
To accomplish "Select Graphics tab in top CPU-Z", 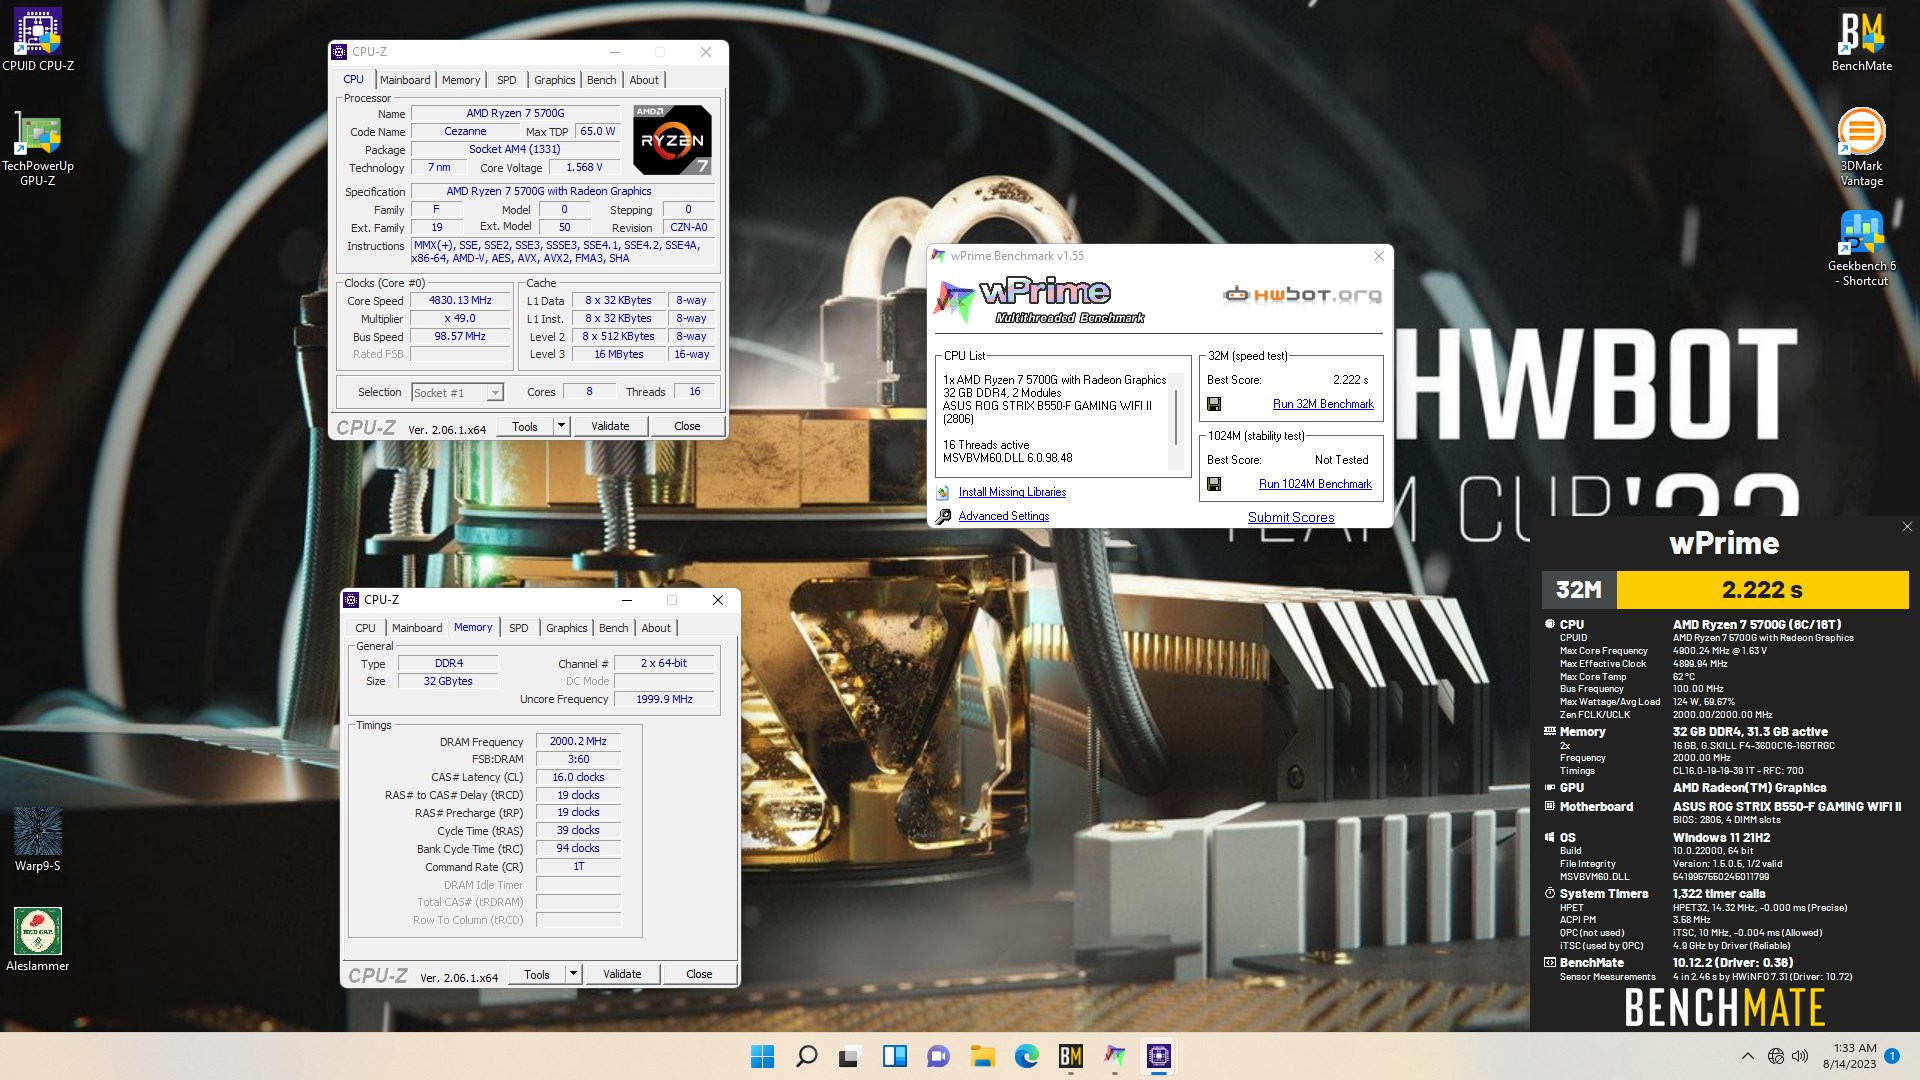I will [554, 80].
